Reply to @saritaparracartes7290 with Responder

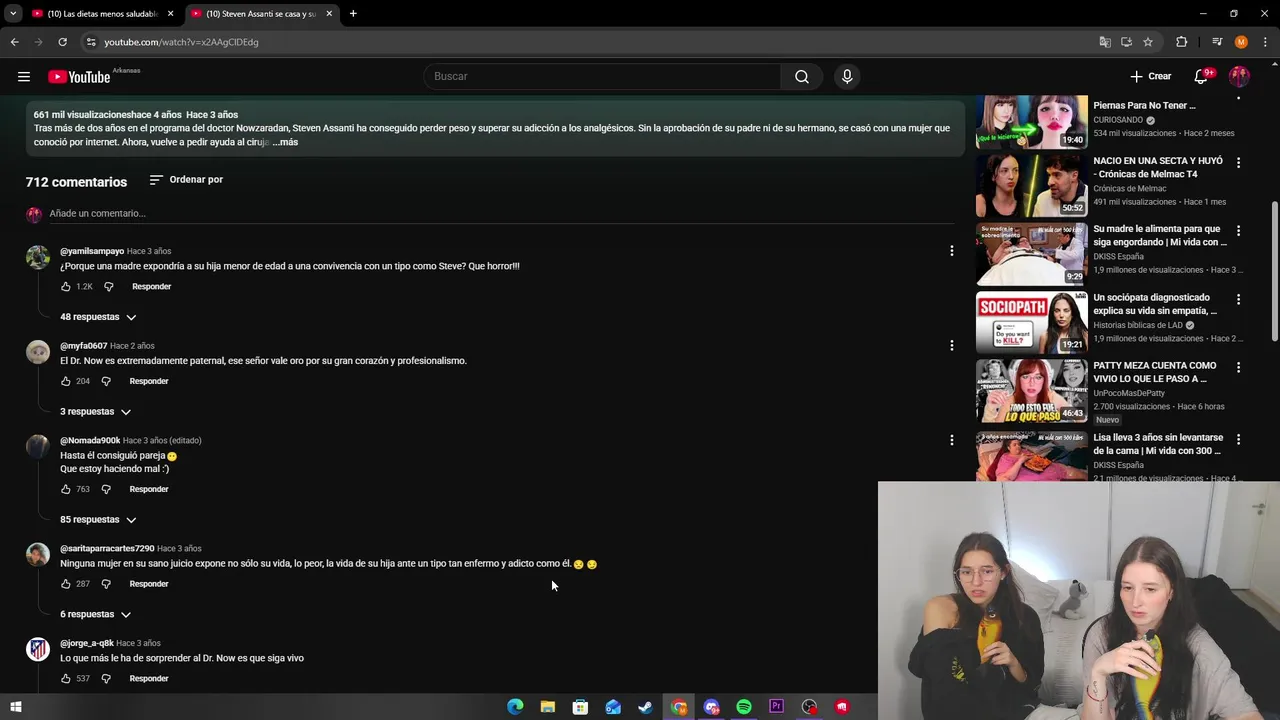point(149,584)
